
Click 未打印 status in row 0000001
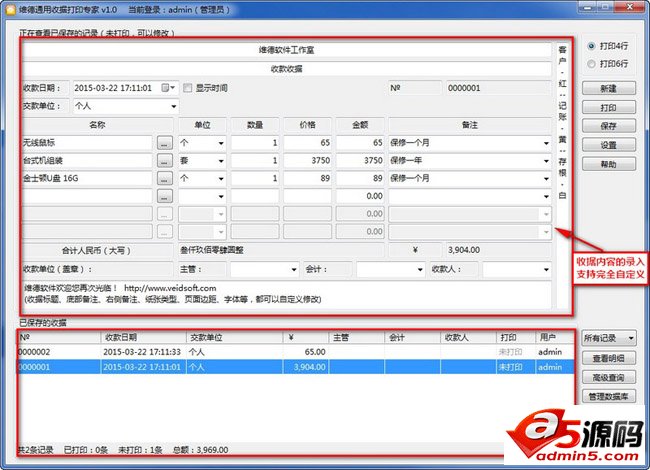click(x=510, y=367)
